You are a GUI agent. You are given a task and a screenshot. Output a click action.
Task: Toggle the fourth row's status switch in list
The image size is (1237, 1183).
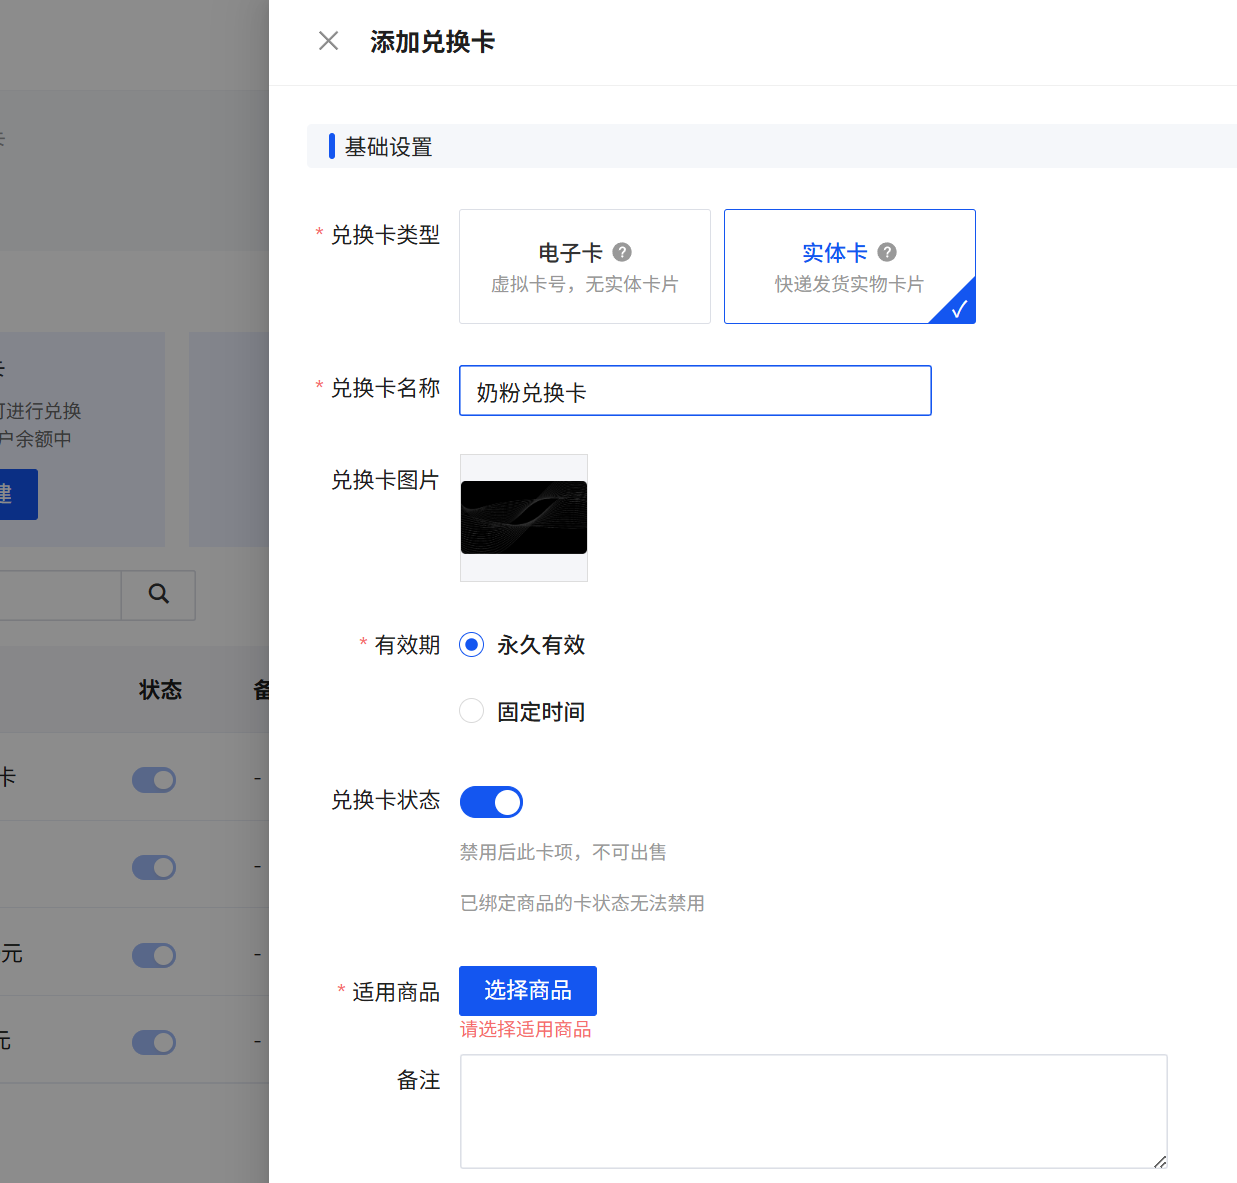pos(154,1042)
